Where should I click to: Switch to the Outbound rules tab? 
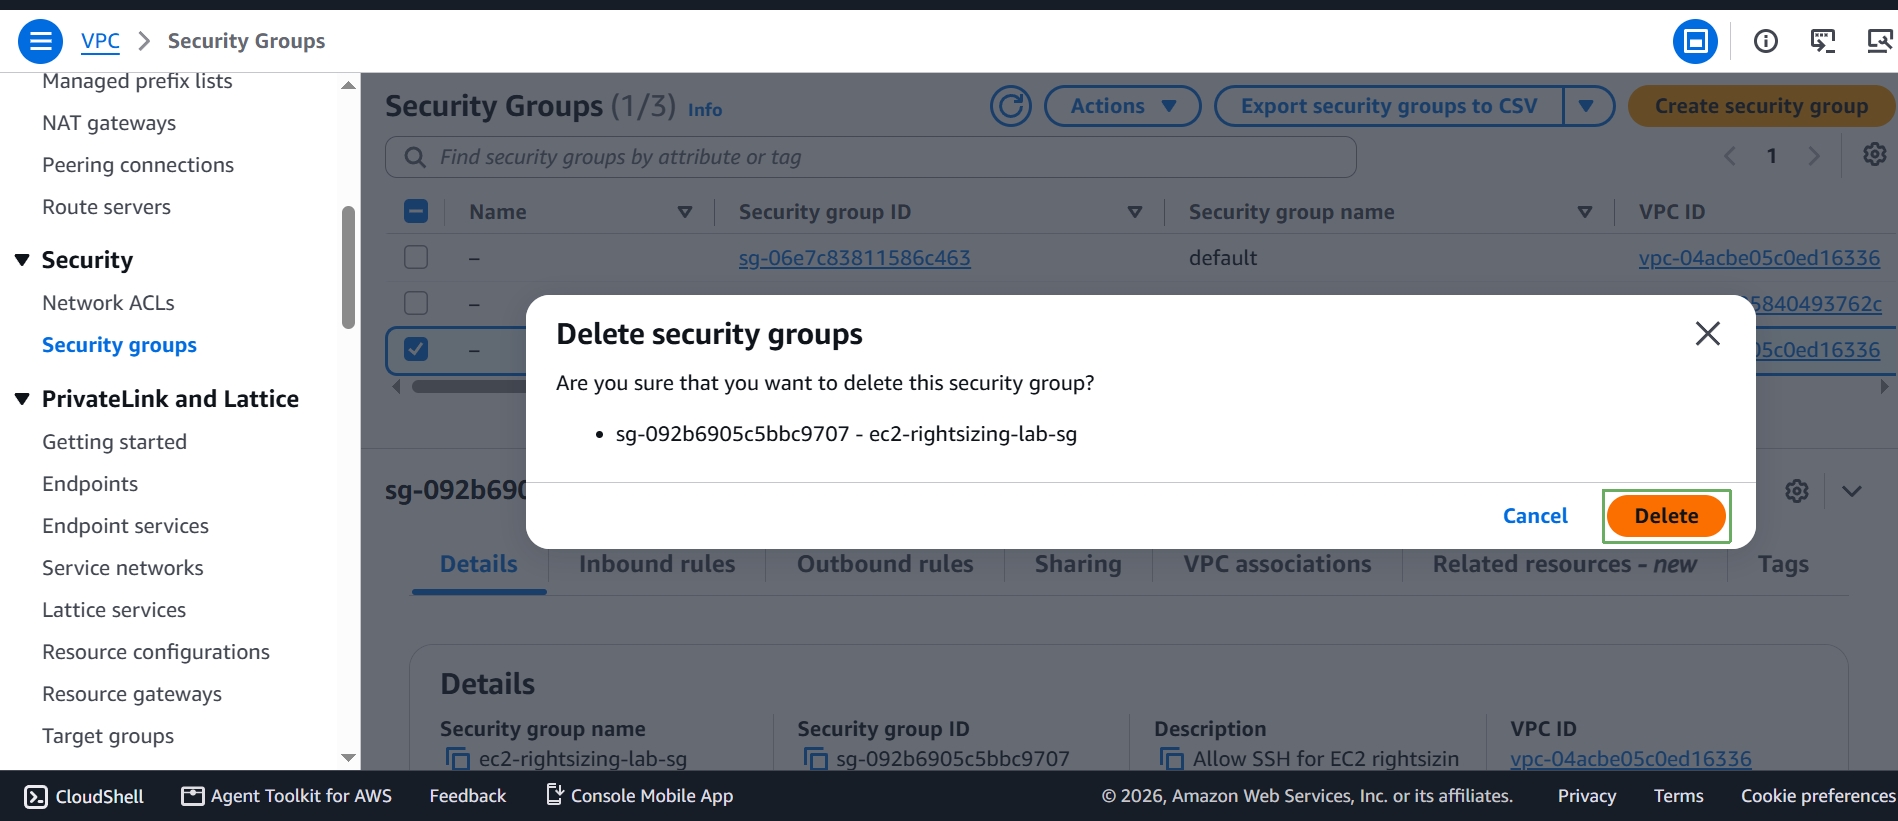point(885,564)
